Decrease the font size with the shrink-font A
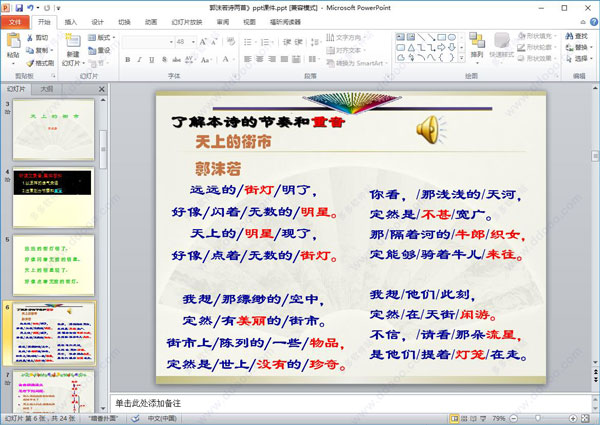600x425 pixels. pyautogui.click(x=214, y=42)
